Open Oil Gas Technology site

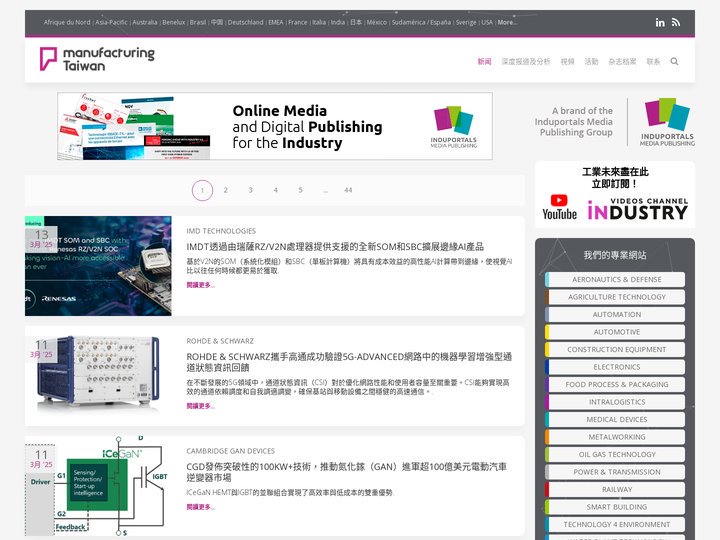615,454
